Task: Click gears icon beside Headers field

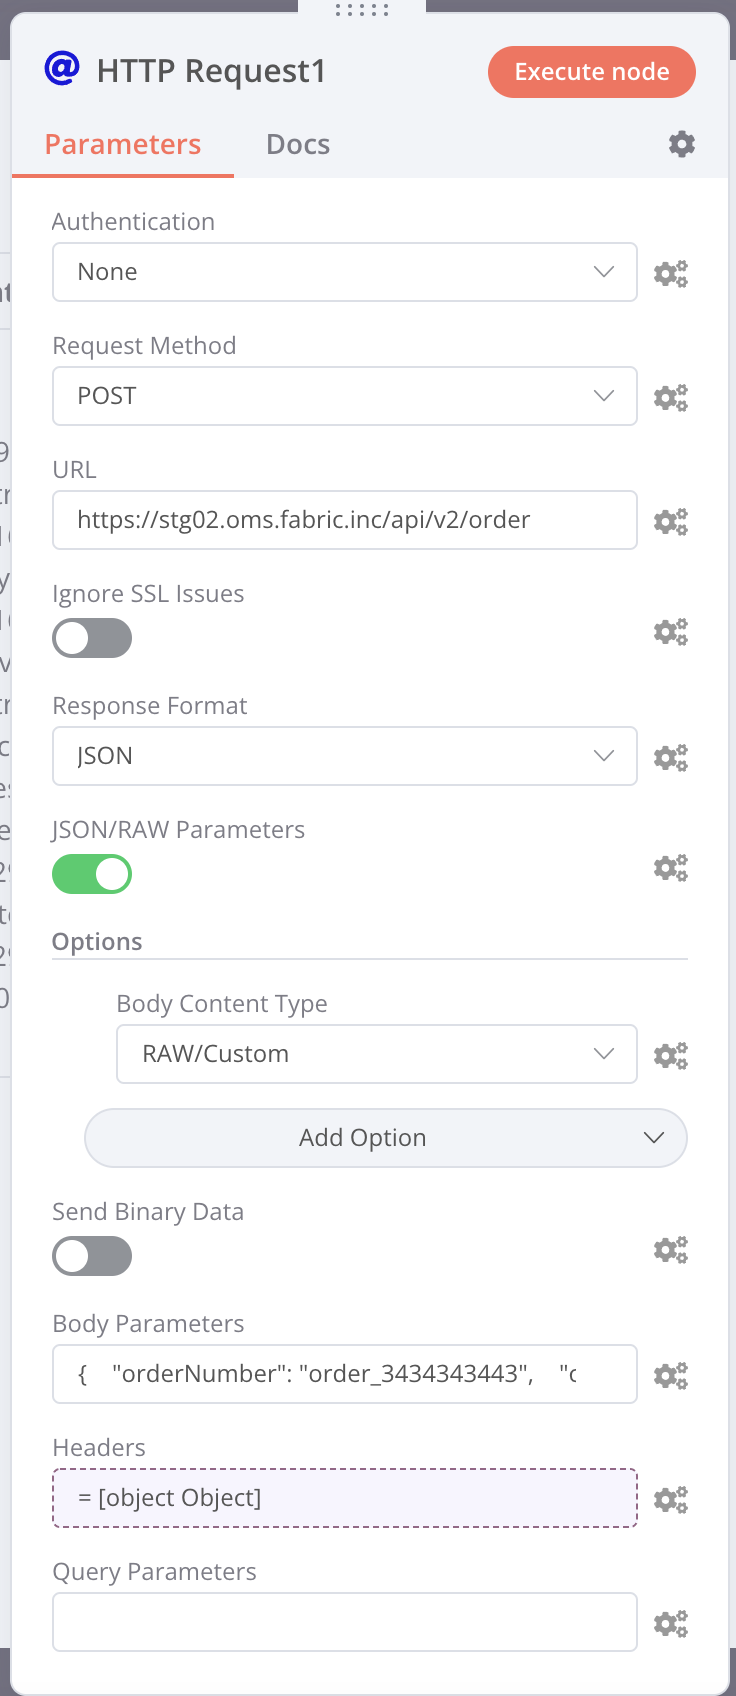Action: pos(671,1499)
